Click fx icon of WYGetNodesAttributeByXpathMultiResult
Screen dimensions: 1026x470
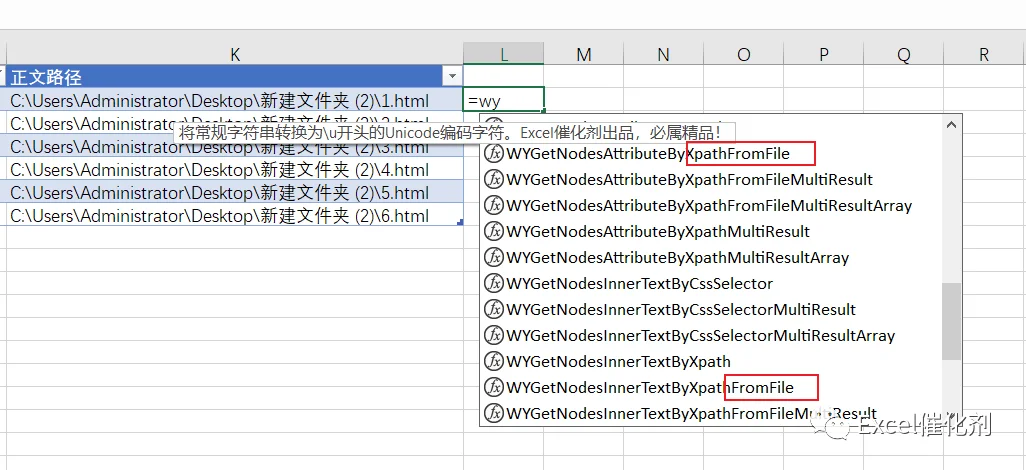494,232
